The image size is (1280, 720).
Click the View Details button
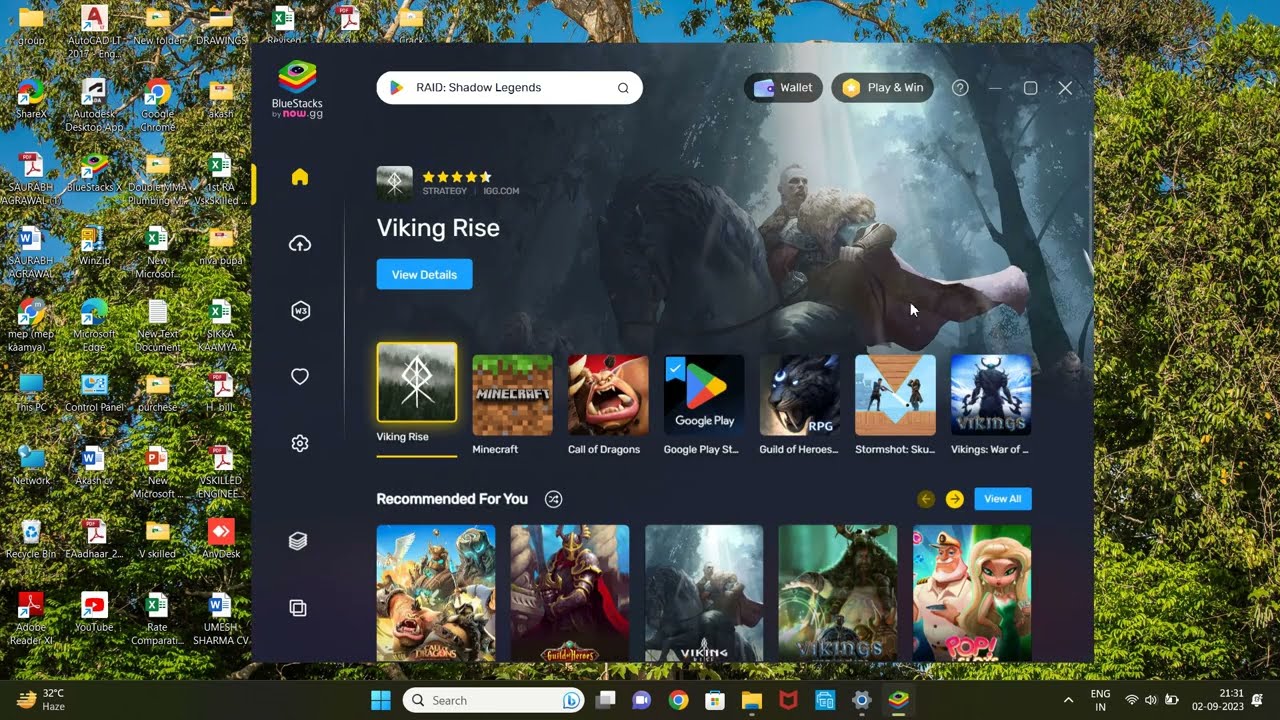tap(424, 274)
